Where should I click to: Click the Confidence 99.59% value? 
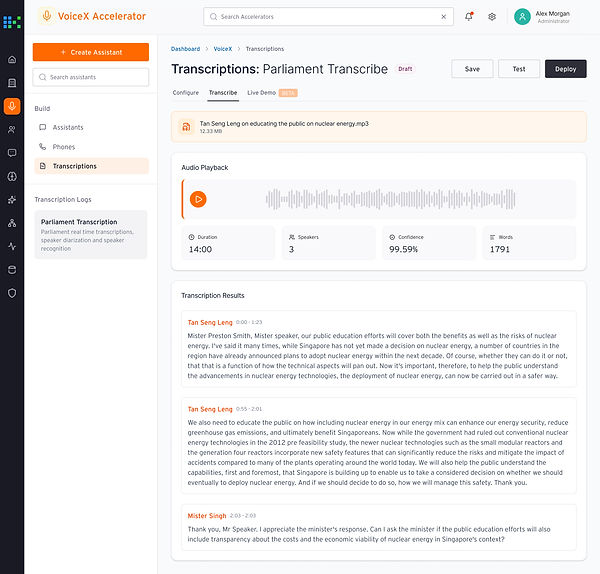[403, 249]
